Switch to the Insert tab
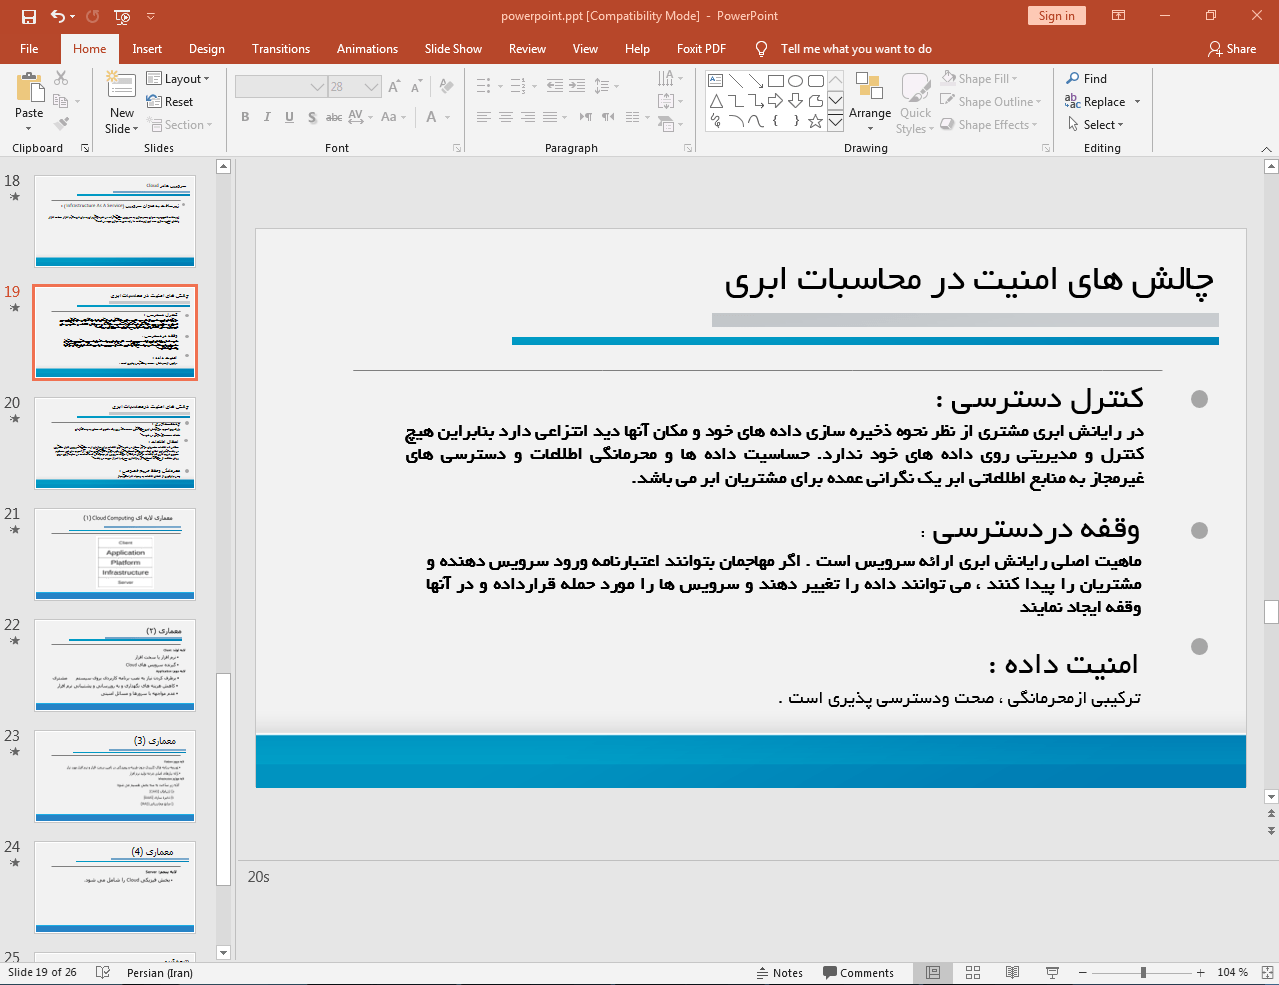 coord(147,49)
